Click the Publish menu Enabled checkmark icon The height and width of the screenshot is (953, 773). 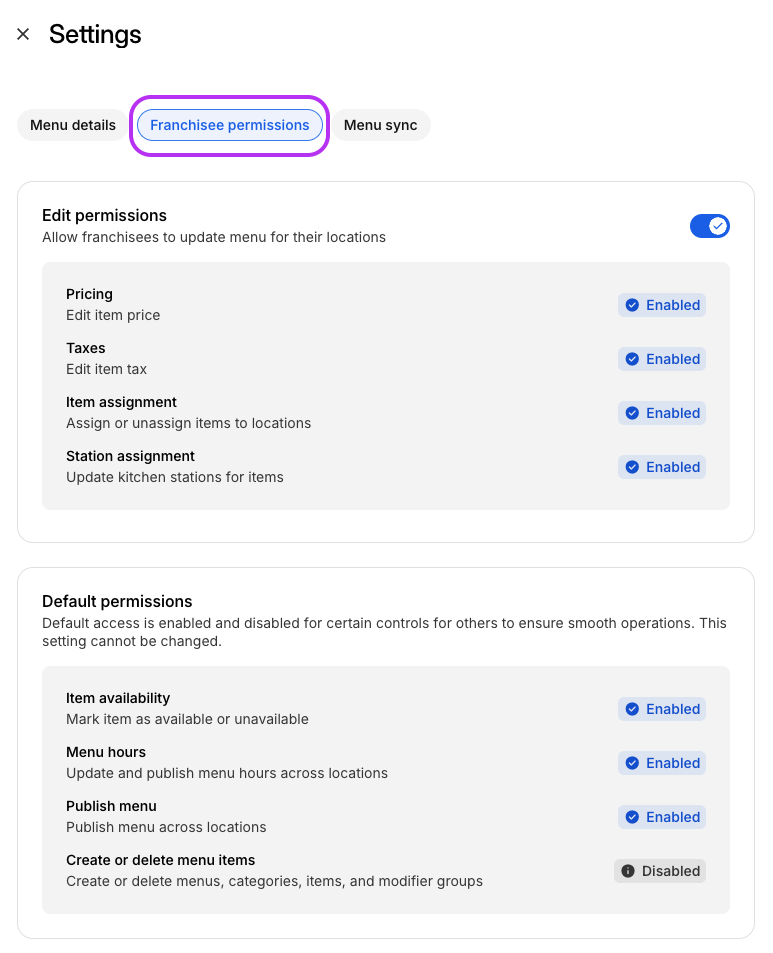coord(632,817)
